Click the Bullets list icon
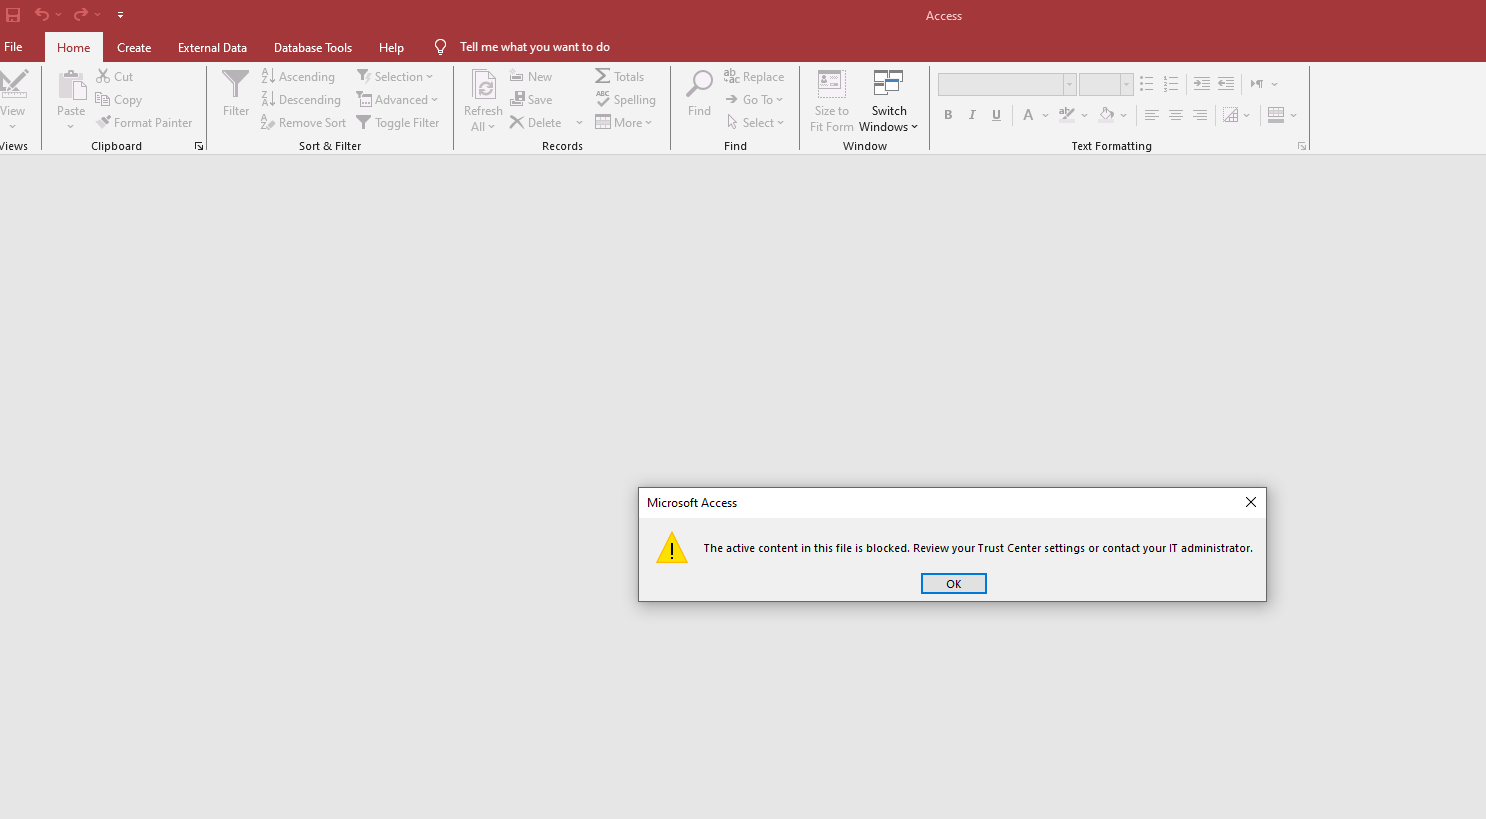1486x819 pixels. (1146, 84)
